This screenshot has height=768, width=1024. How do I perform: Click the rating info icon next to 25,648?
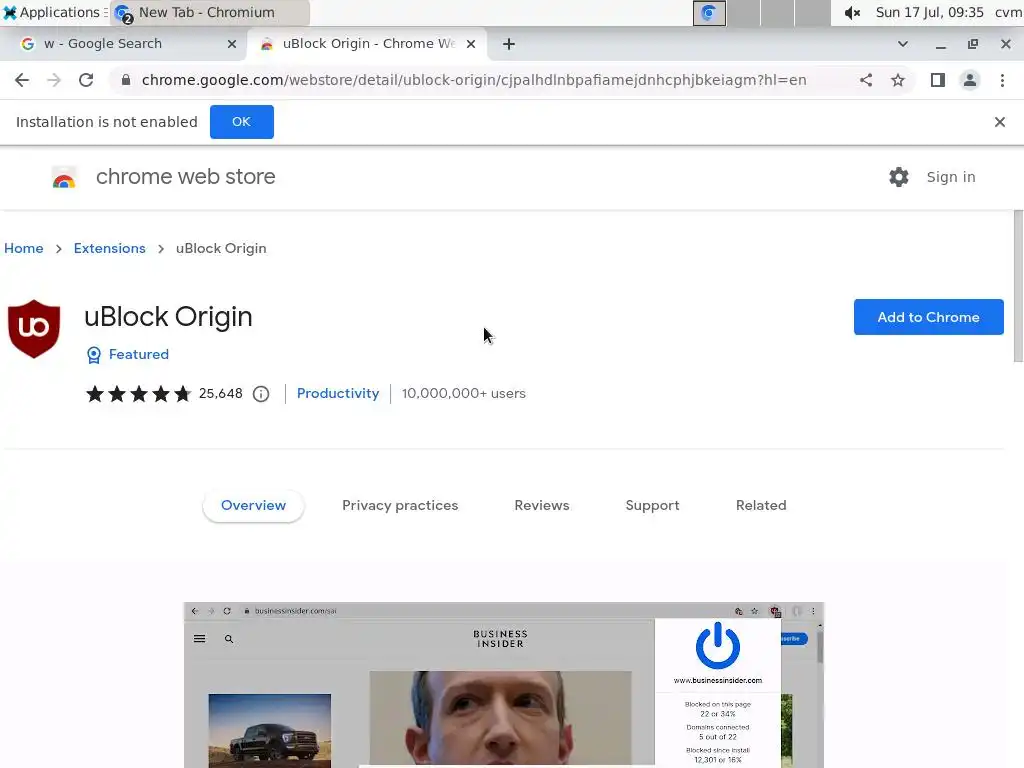pos(261,394)
